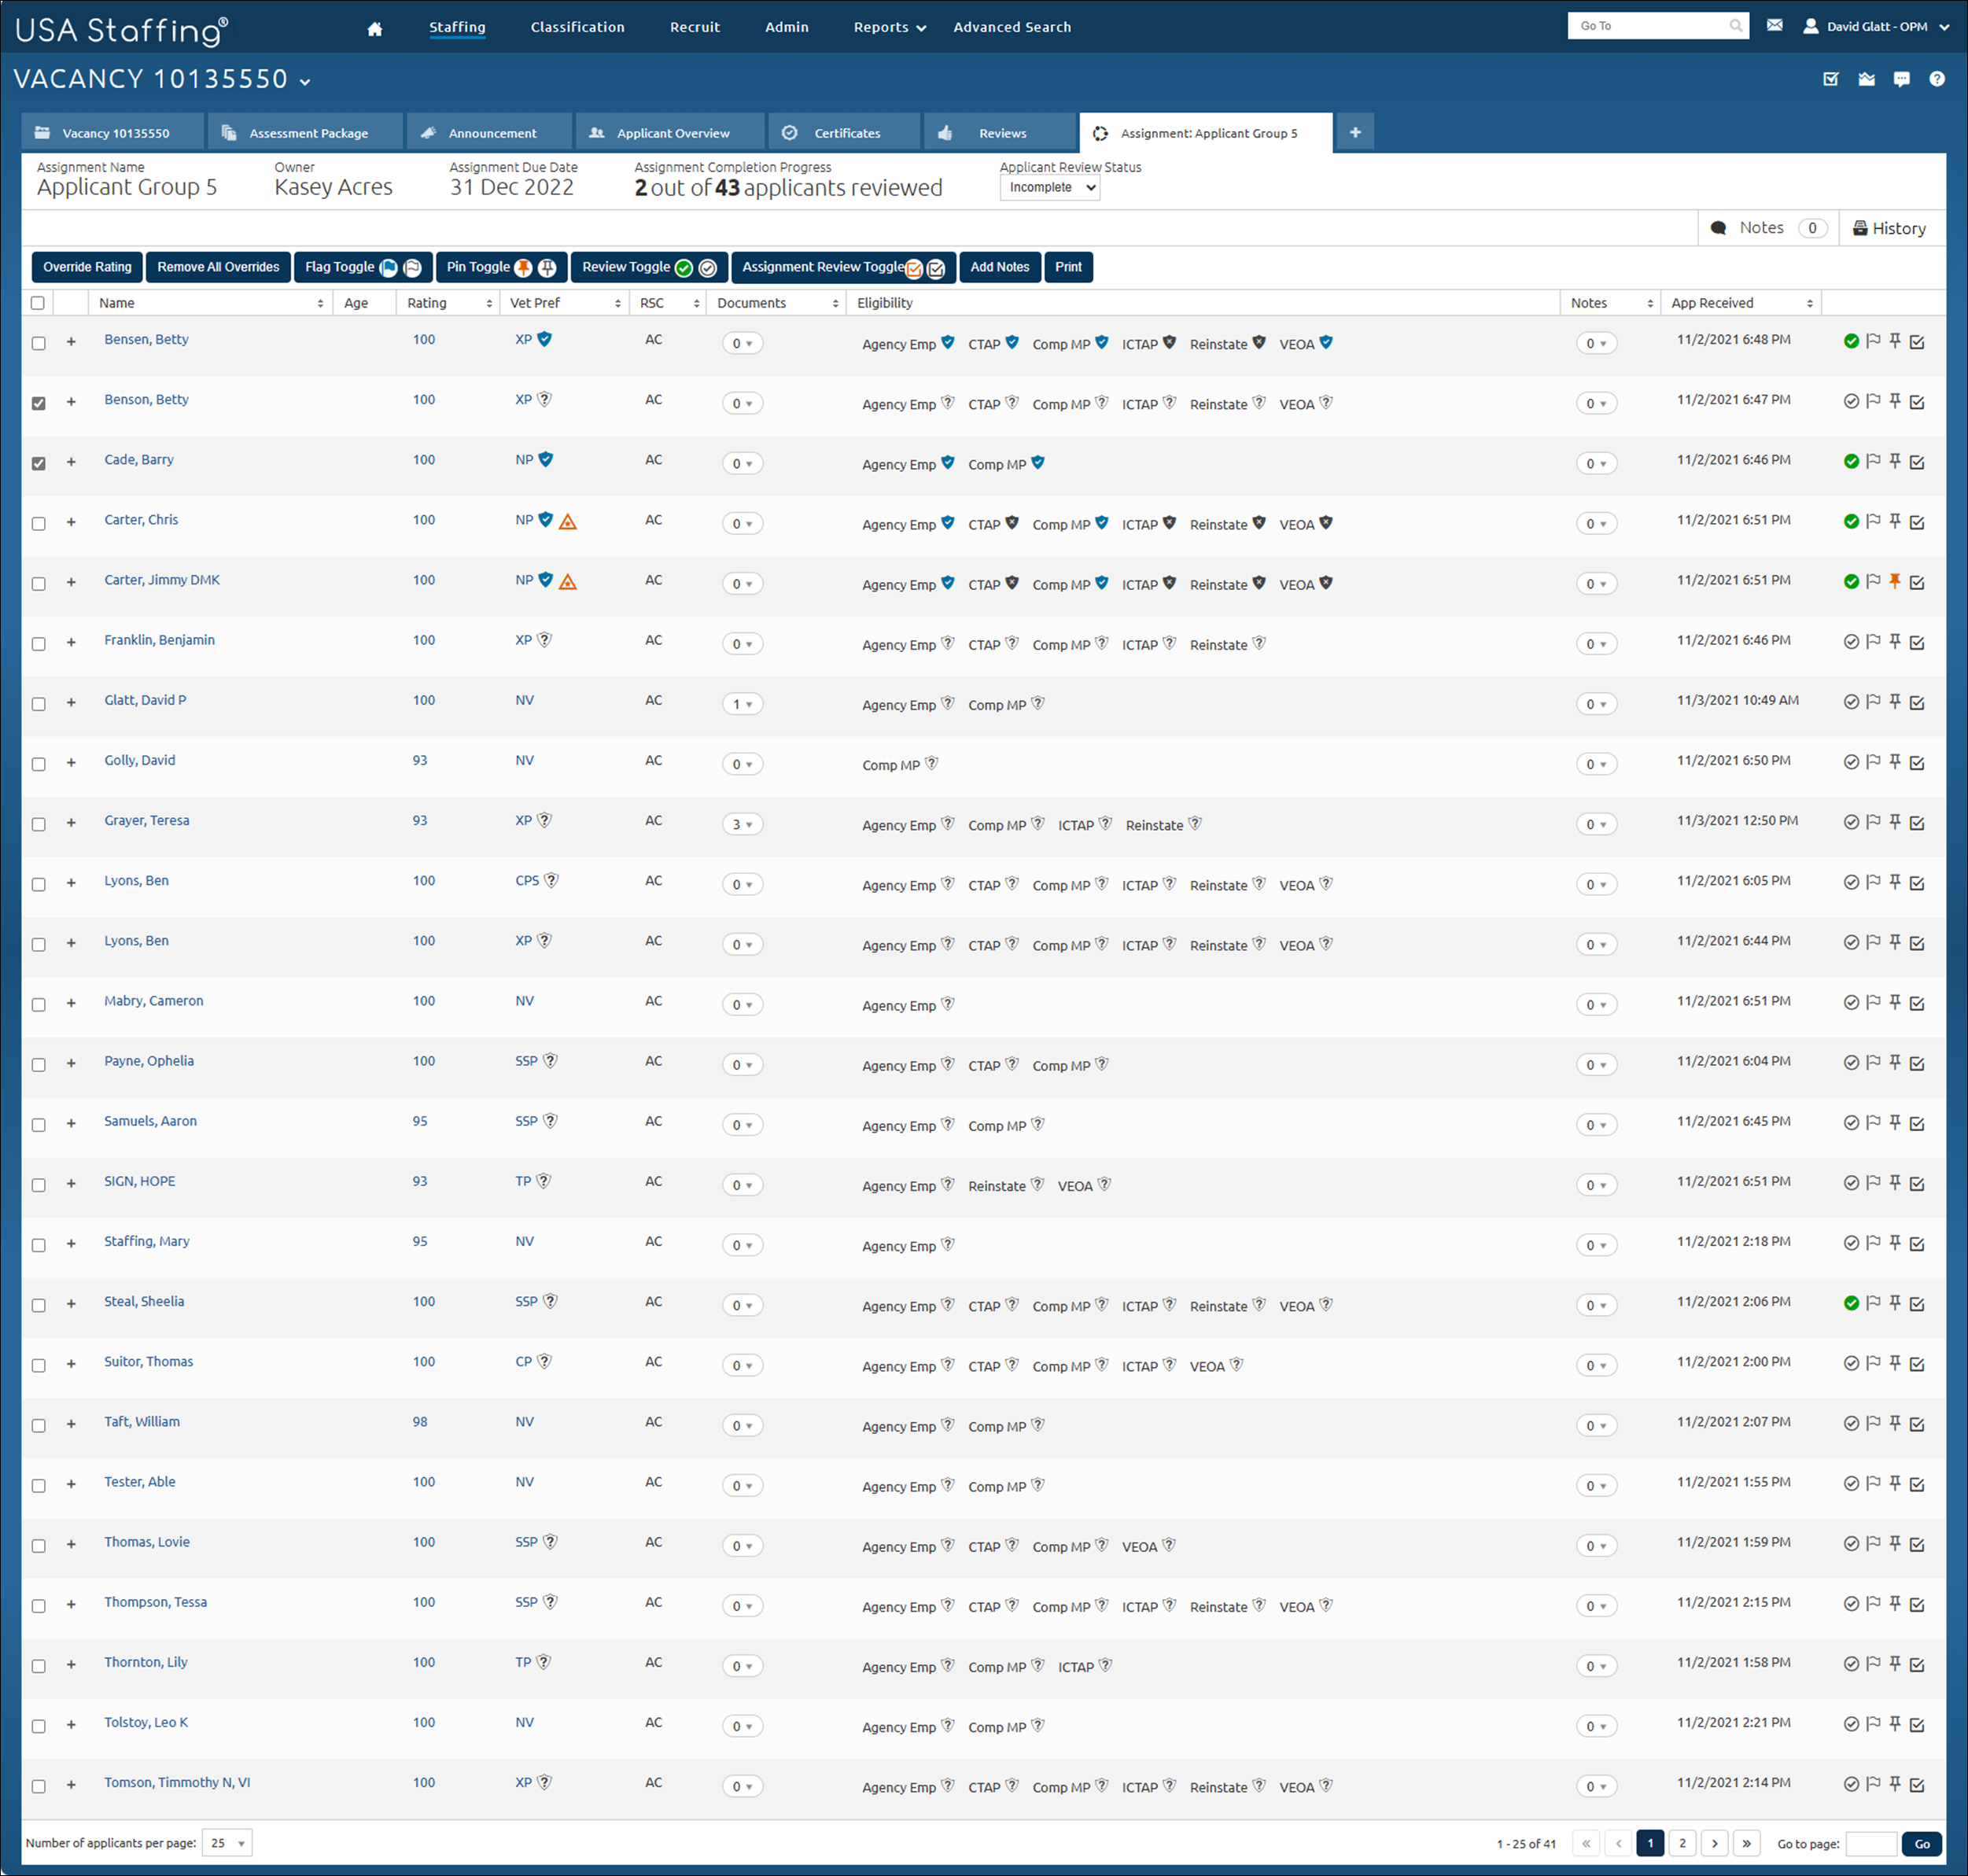The height and width of the screenshot is (1876, 1968).
Task: Open the mail envelope icon in header
Action: (x=1774, y=26)
